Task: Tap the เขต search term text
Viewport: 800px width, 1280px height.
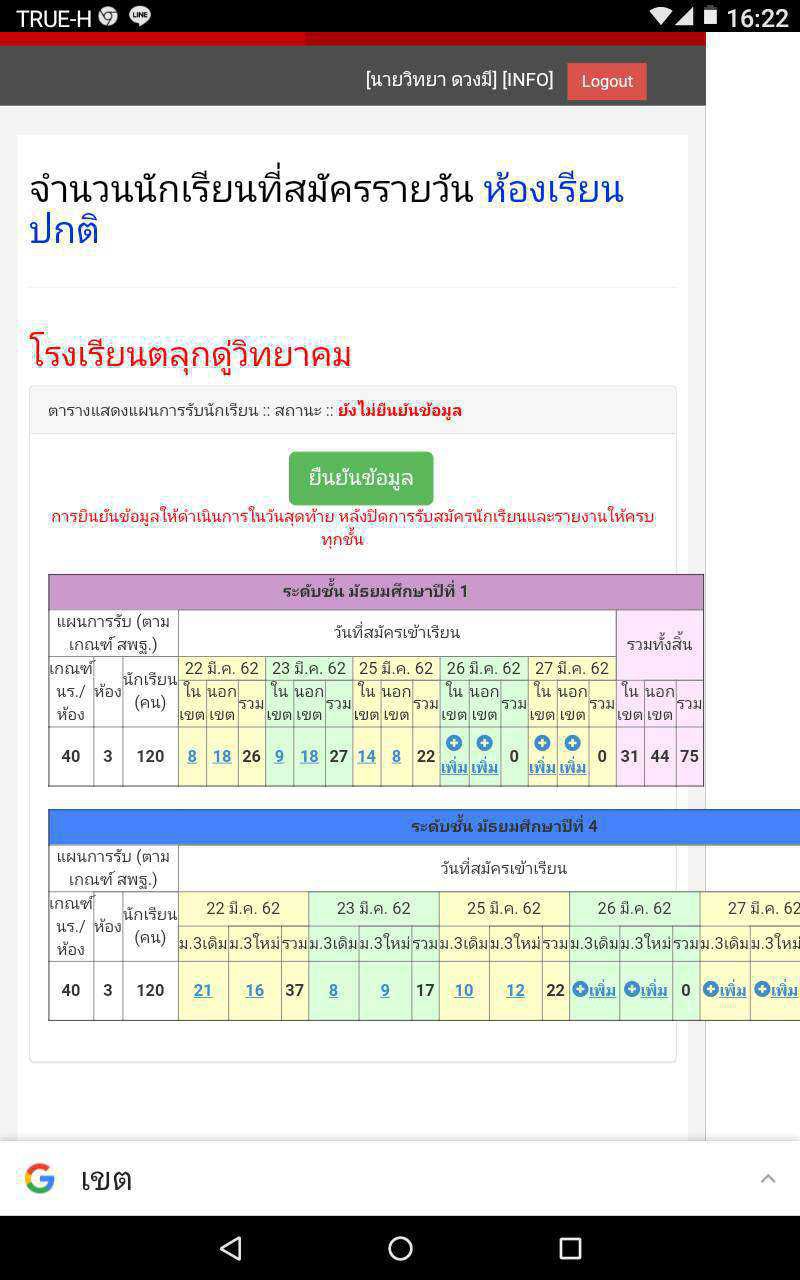Action: pyautogui.click(x=106, y=1180)
